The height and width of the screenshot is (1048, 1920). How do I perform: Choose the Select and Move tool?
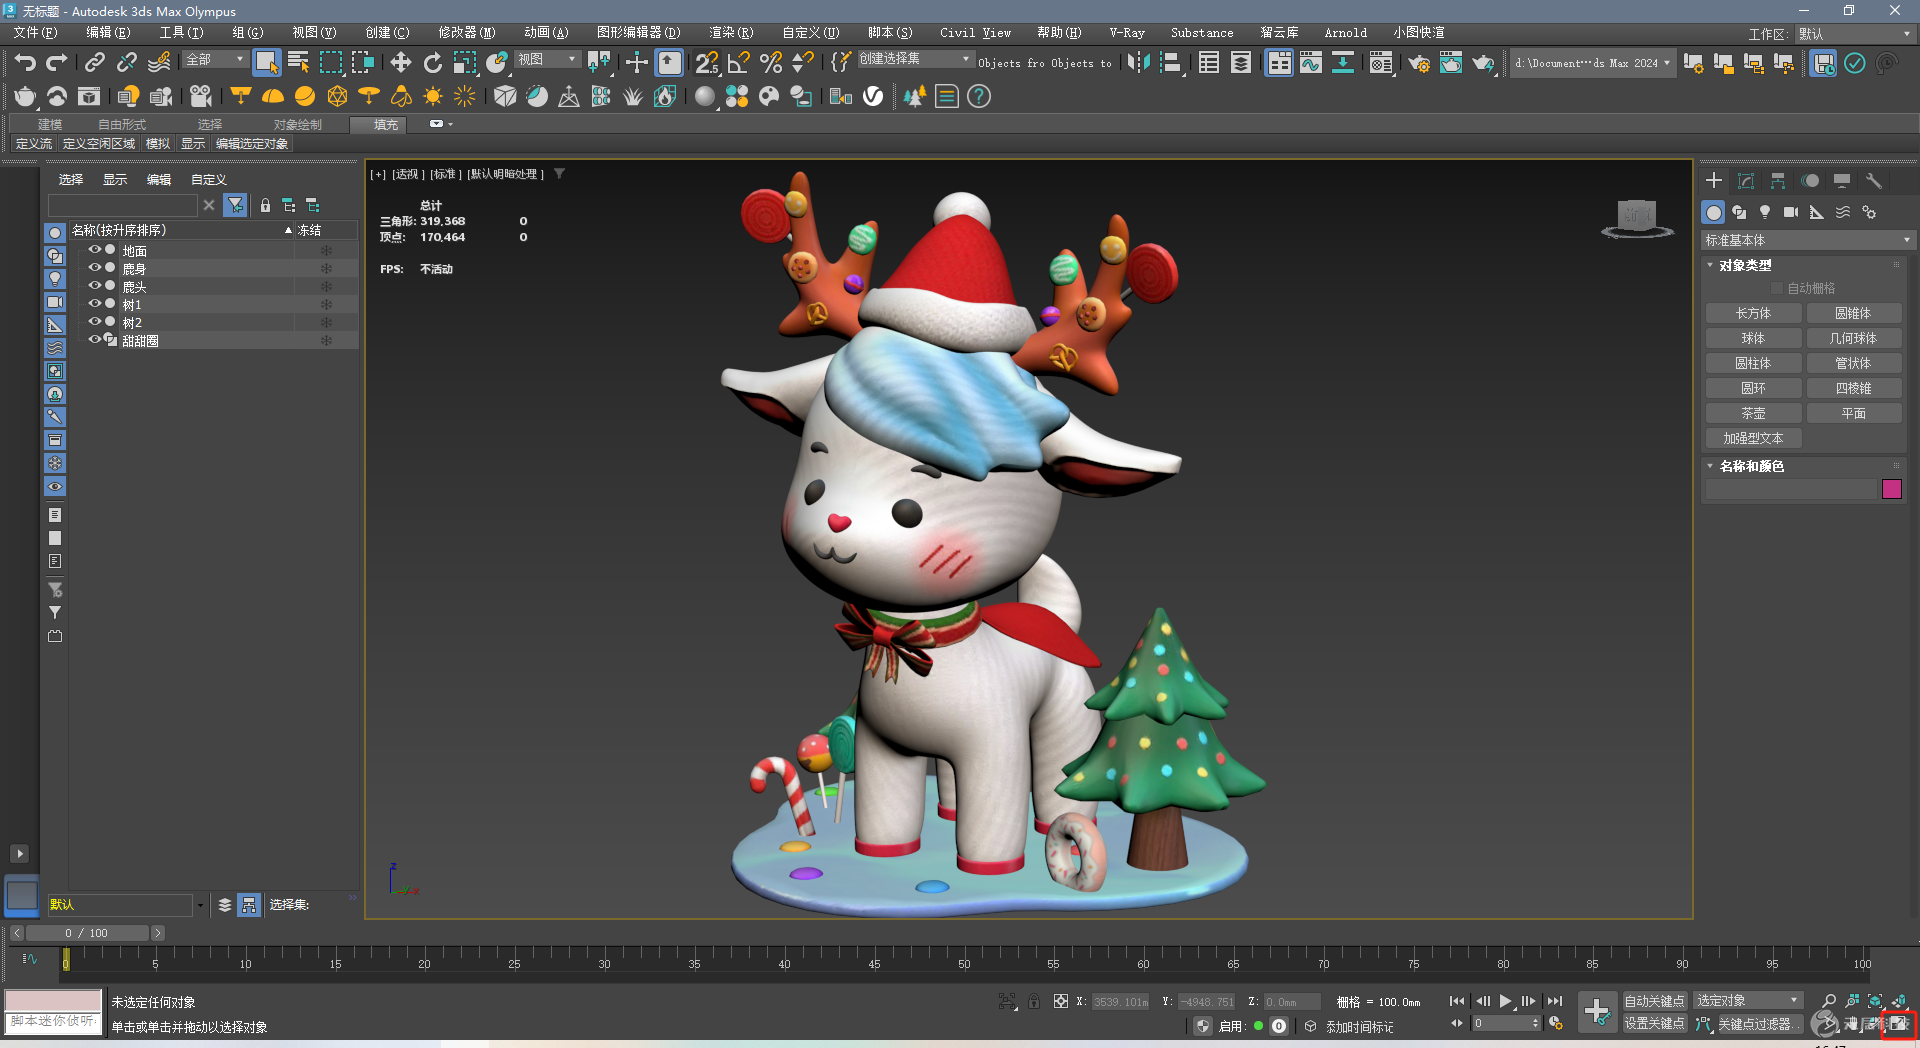pos(401,63)
